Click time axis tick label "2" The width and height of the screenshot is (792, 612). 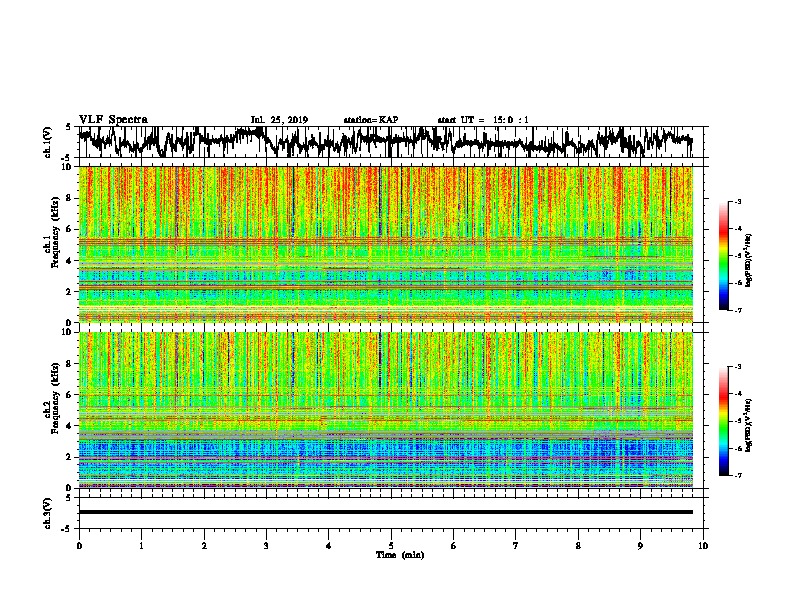tap(204, 546)
